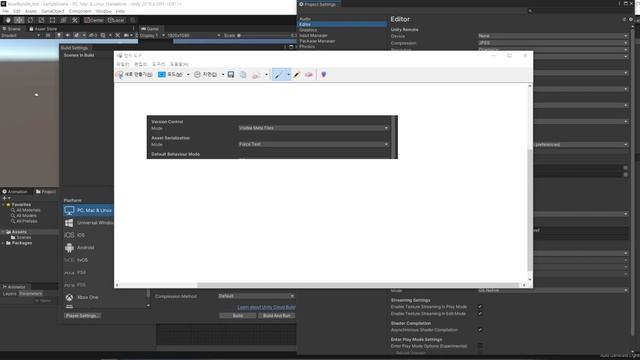
Task: Switch to the Asset Store tab
Action: (x=43, y=29)
